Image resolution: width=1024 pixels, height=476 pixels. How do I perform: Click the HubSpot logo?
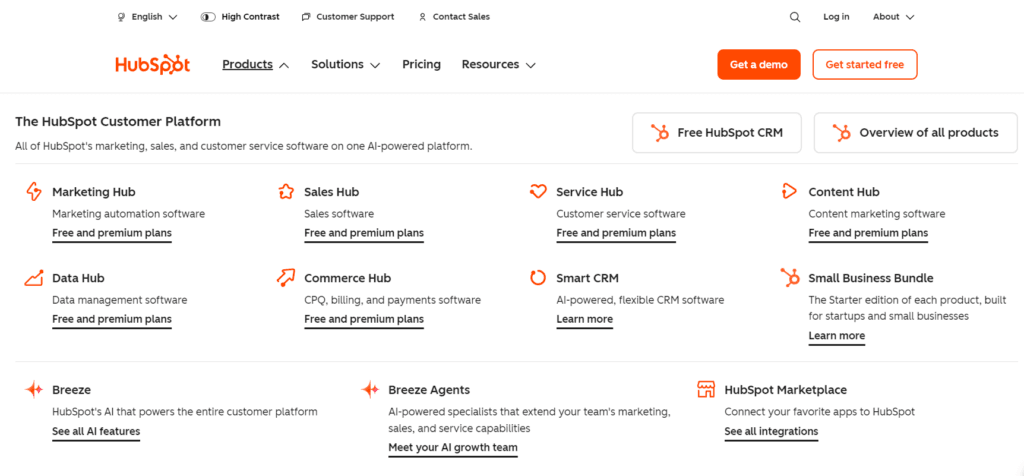(153, 65)
